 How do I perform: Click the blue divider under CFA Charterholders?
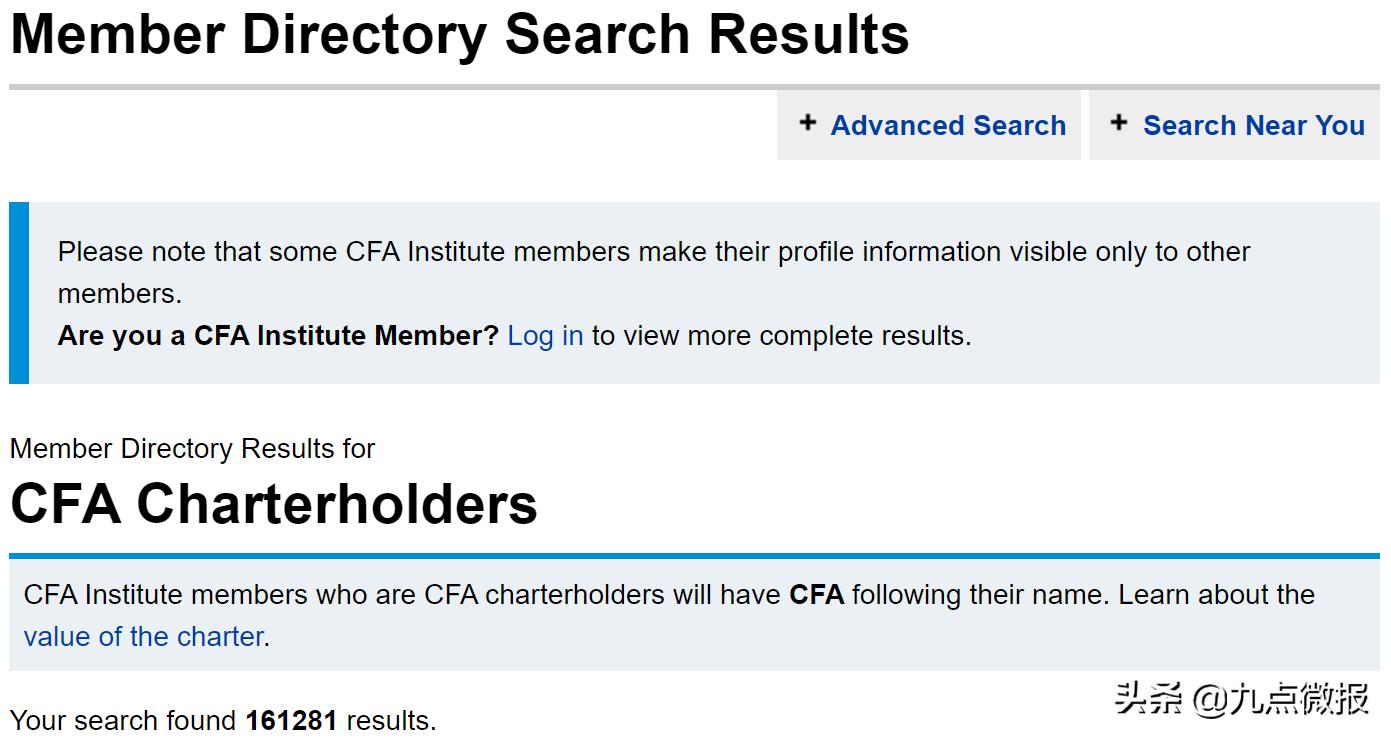point(694,556)
